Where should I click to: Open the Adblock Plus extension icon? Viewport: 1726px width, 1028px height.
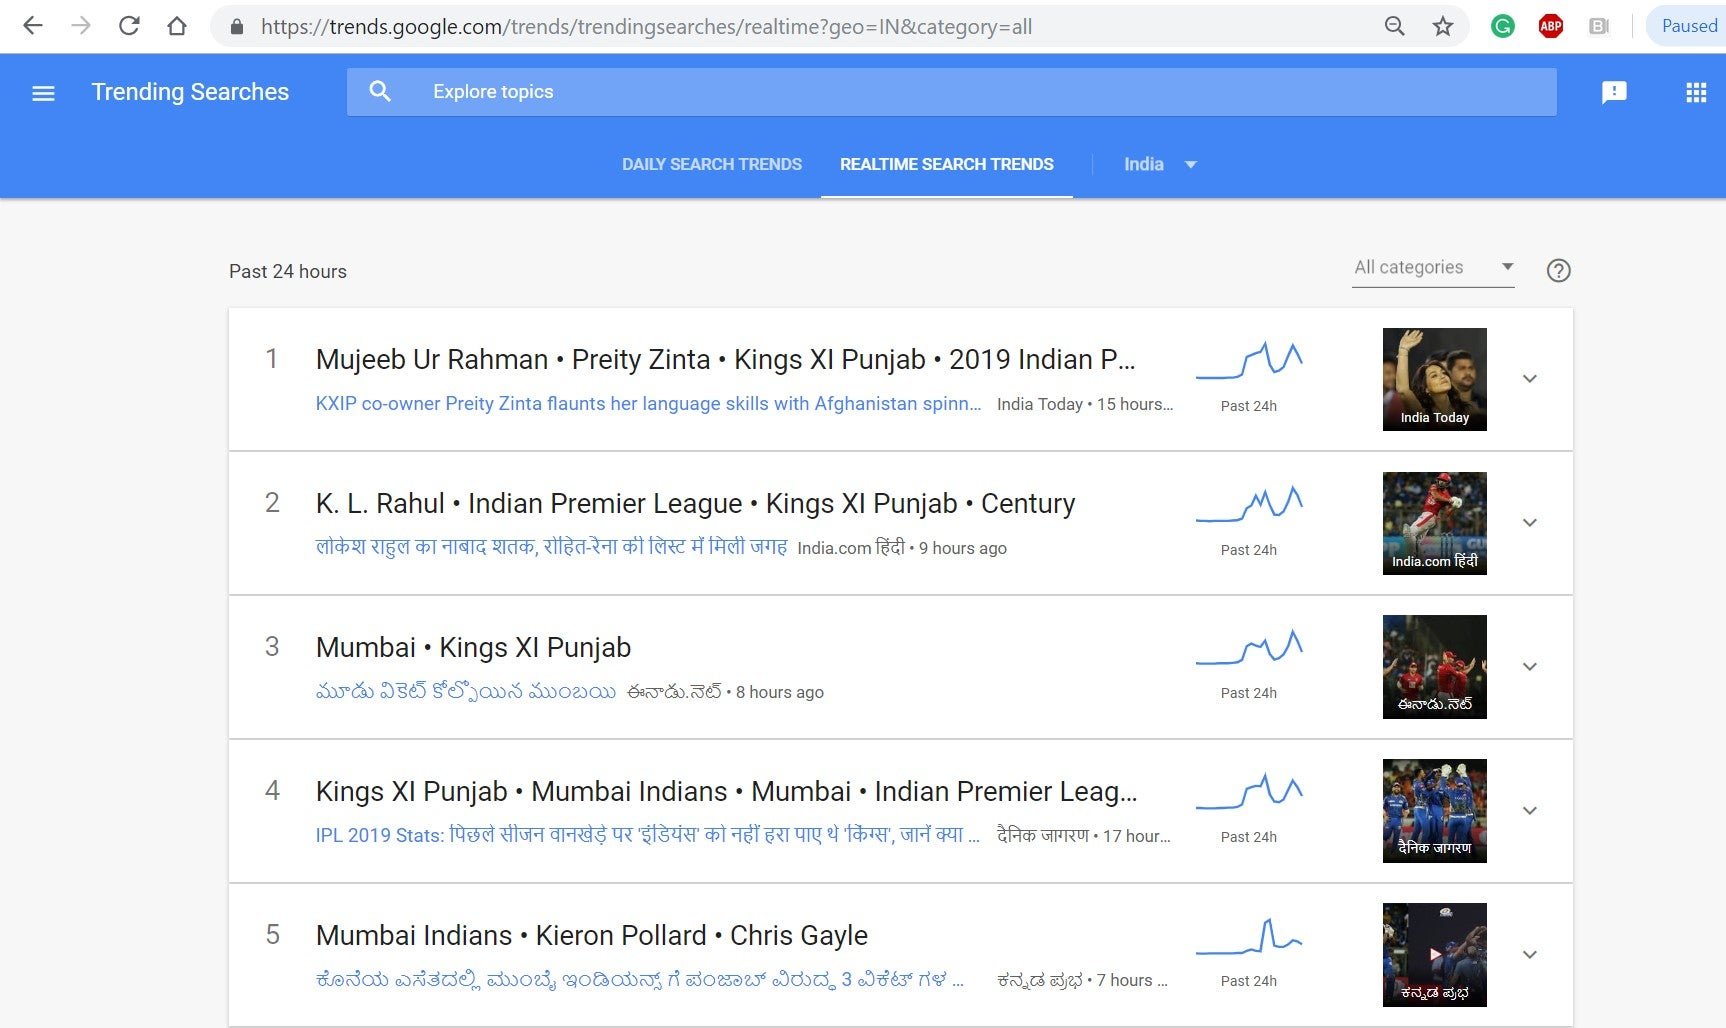coord(1550,27)
